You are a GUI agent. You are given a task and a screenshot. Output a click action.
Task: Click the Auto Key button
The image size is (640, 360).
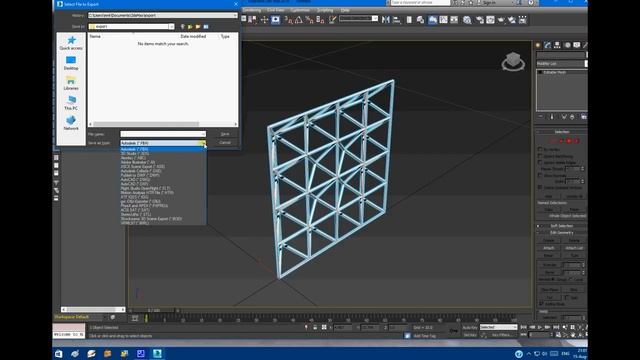(x=469, y=327)
